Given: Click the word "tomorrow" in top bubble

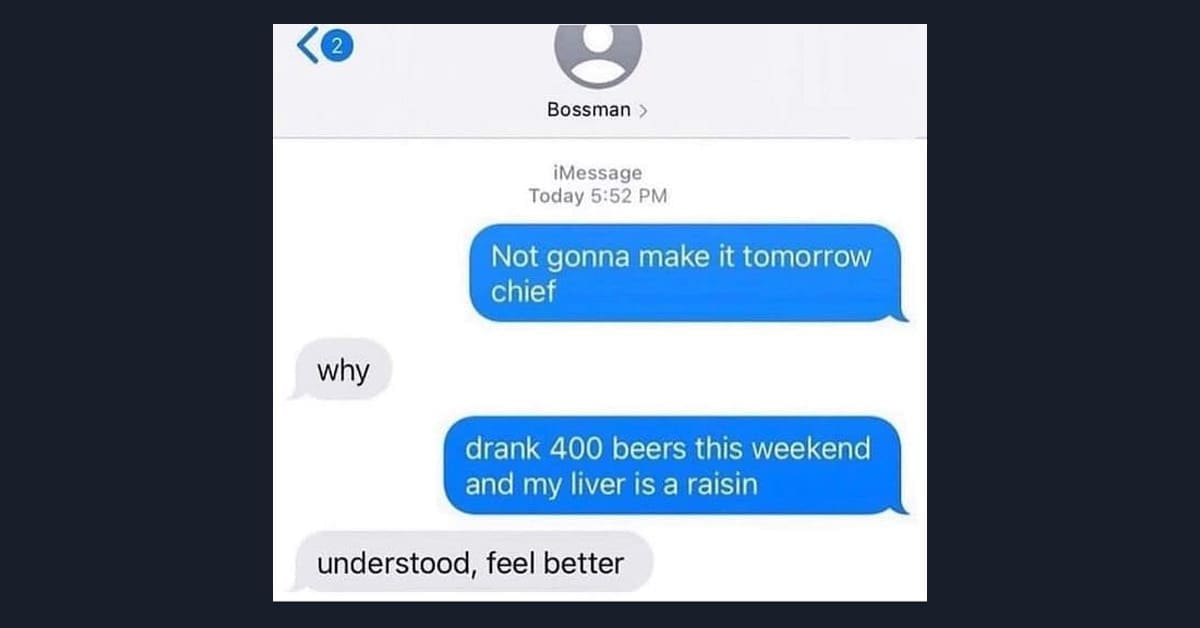Looking at the screenshot, I should click(808, 258).
